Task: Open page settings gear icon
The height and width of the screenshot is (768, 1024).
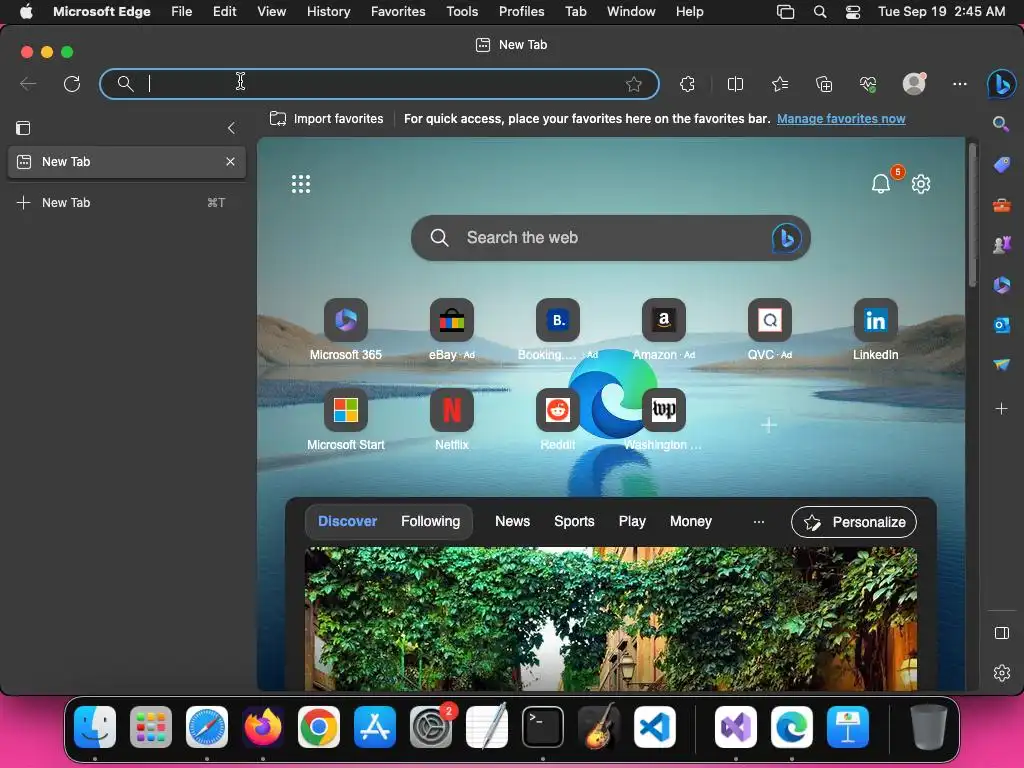Action: coord(921,184)
